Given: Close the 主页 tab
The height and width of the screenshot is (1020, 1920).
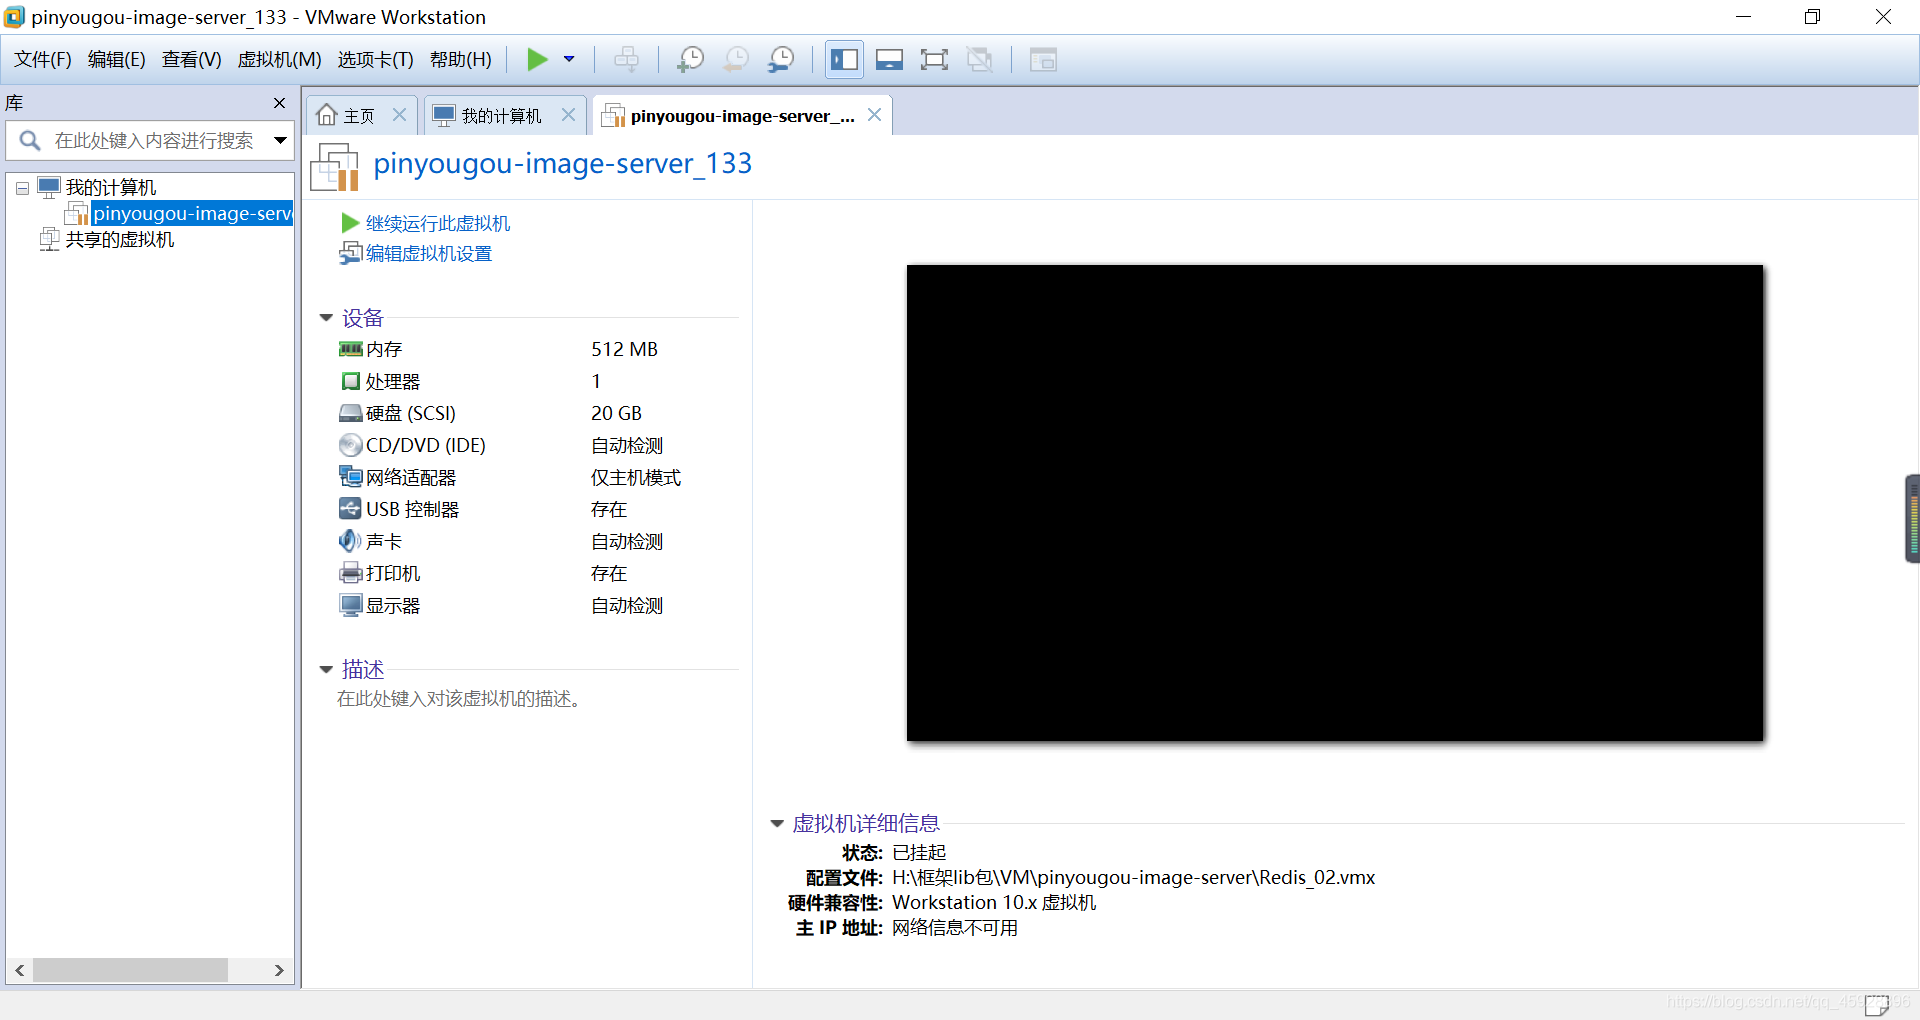Looking at the screenshot, I should coord(399,115).
